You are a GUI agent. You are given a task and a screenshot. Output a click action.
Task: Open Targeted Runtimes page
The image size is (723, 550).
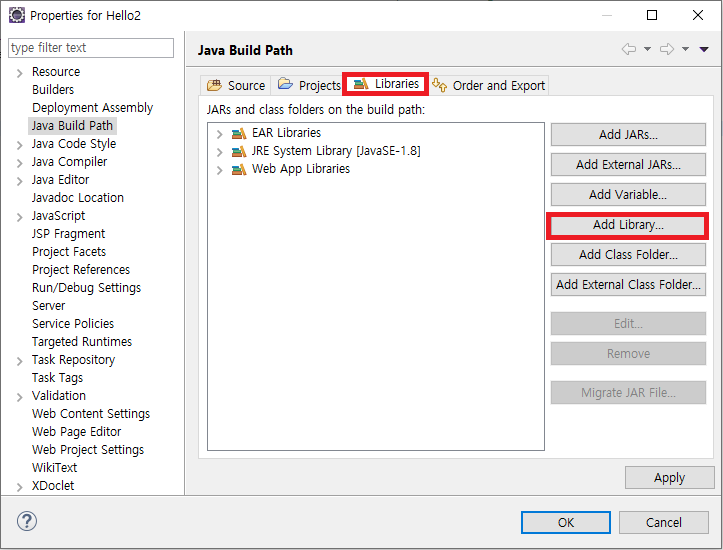point(82,341)
